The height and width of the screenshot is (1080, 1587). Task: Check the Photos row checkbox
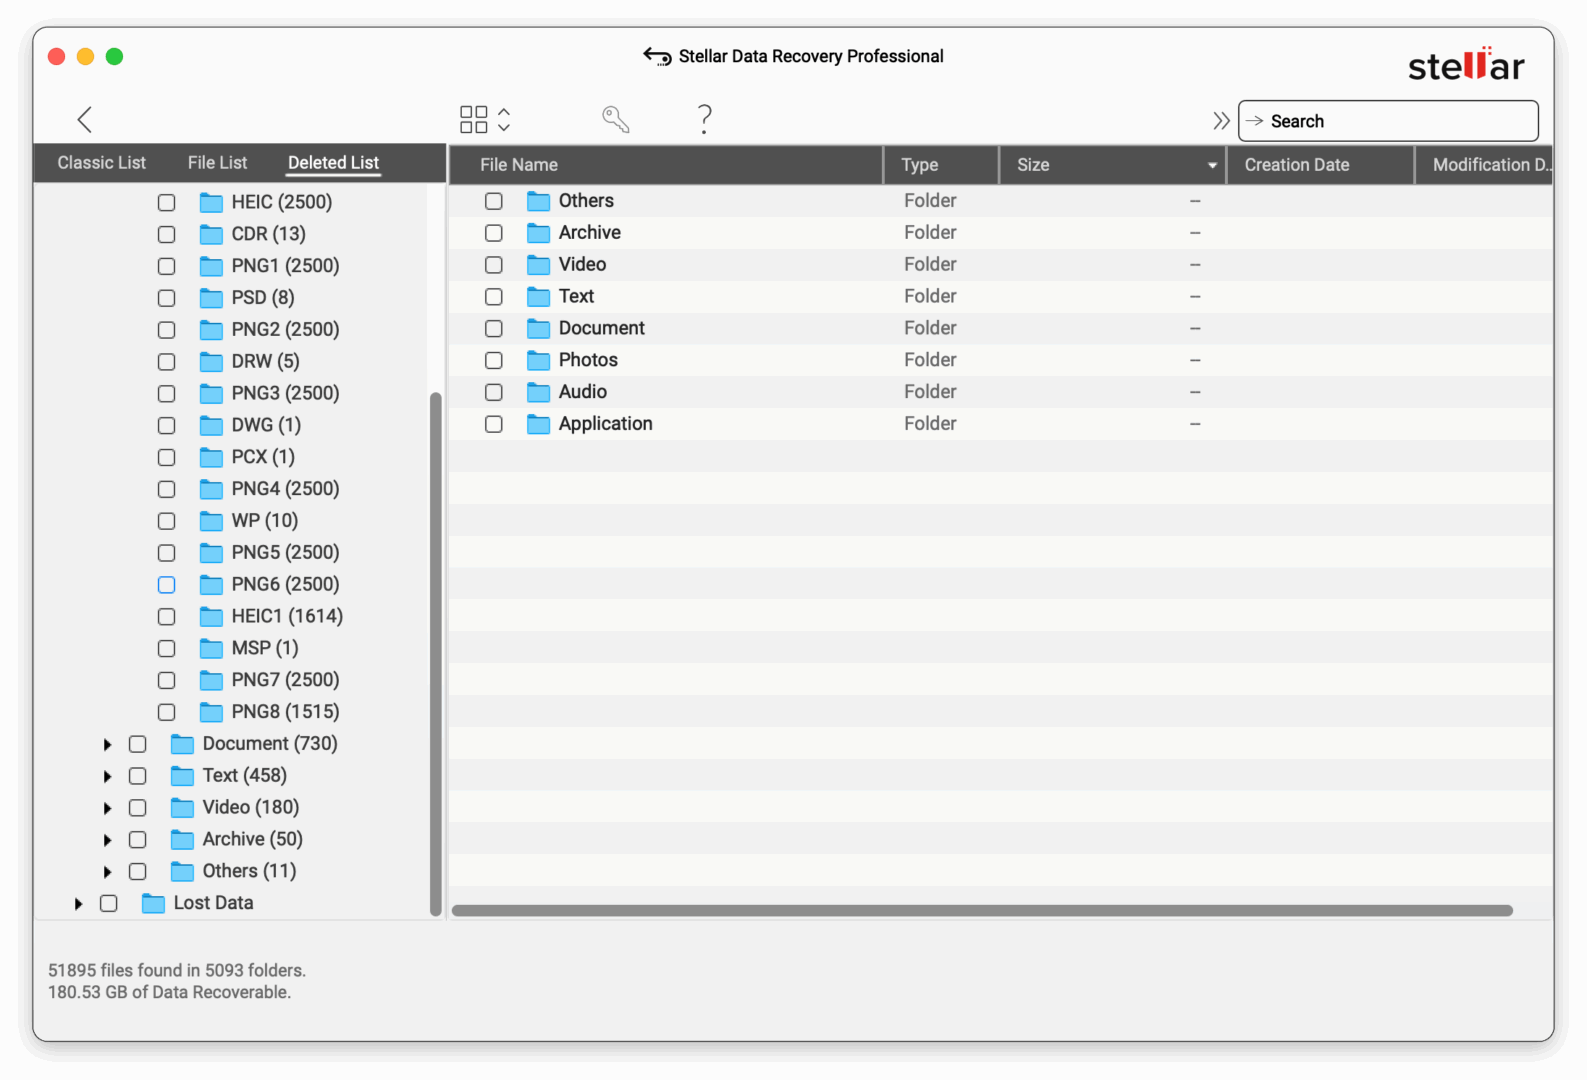click(494, 360)
